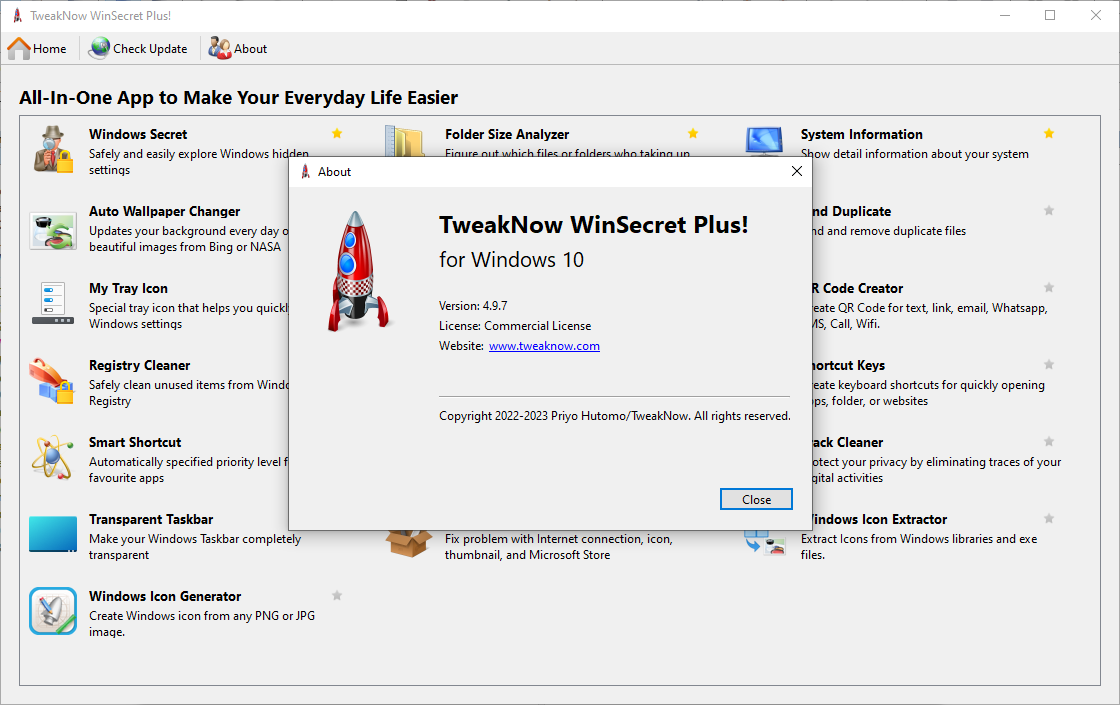Open Auto Wallpaper Changer title
The width and height of the screenshot is (1120, 705).
164,211
